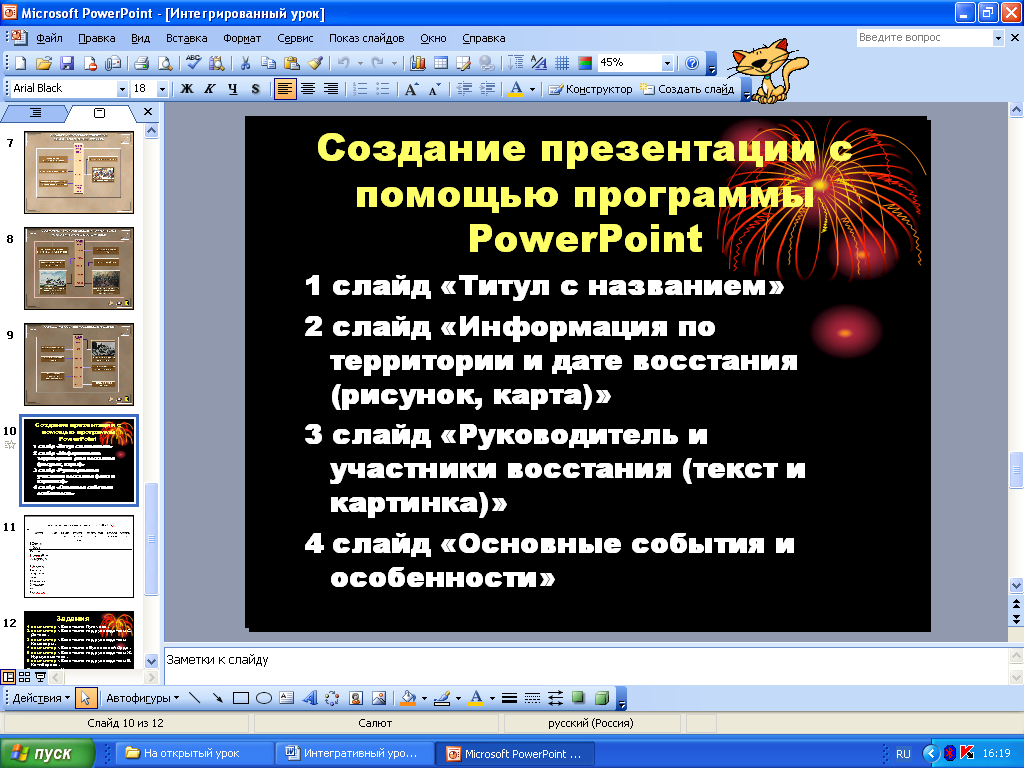Copy the selection to clipboard
1024x768 pixels.
[268, 63]
